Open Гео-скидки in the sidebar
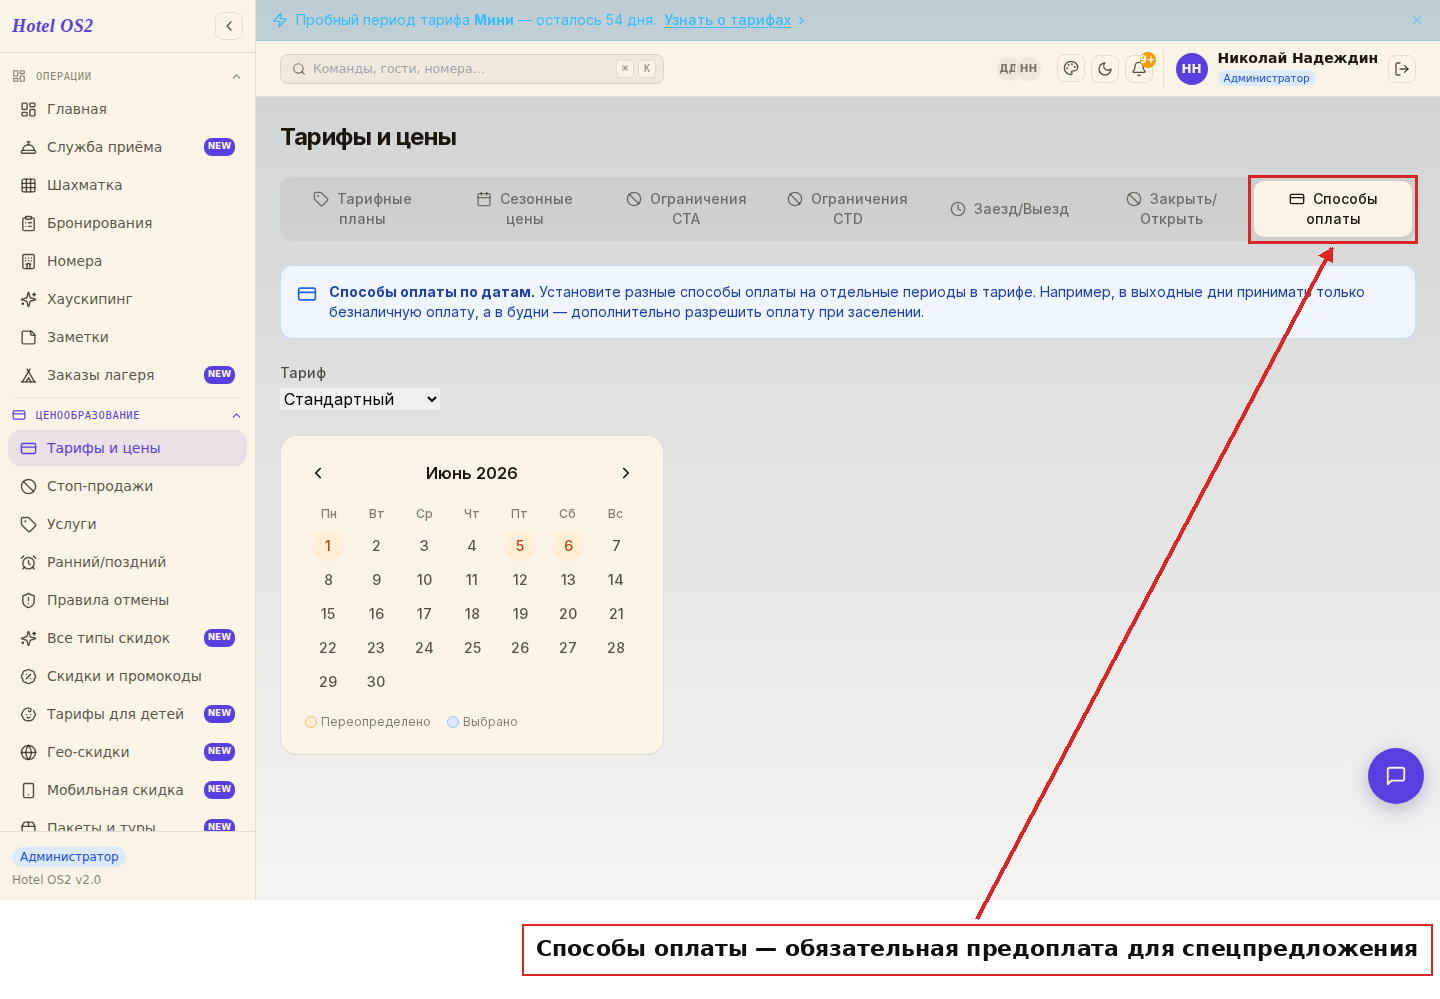Viewport: 1440px width, 999px height. [x=127, y=752]
